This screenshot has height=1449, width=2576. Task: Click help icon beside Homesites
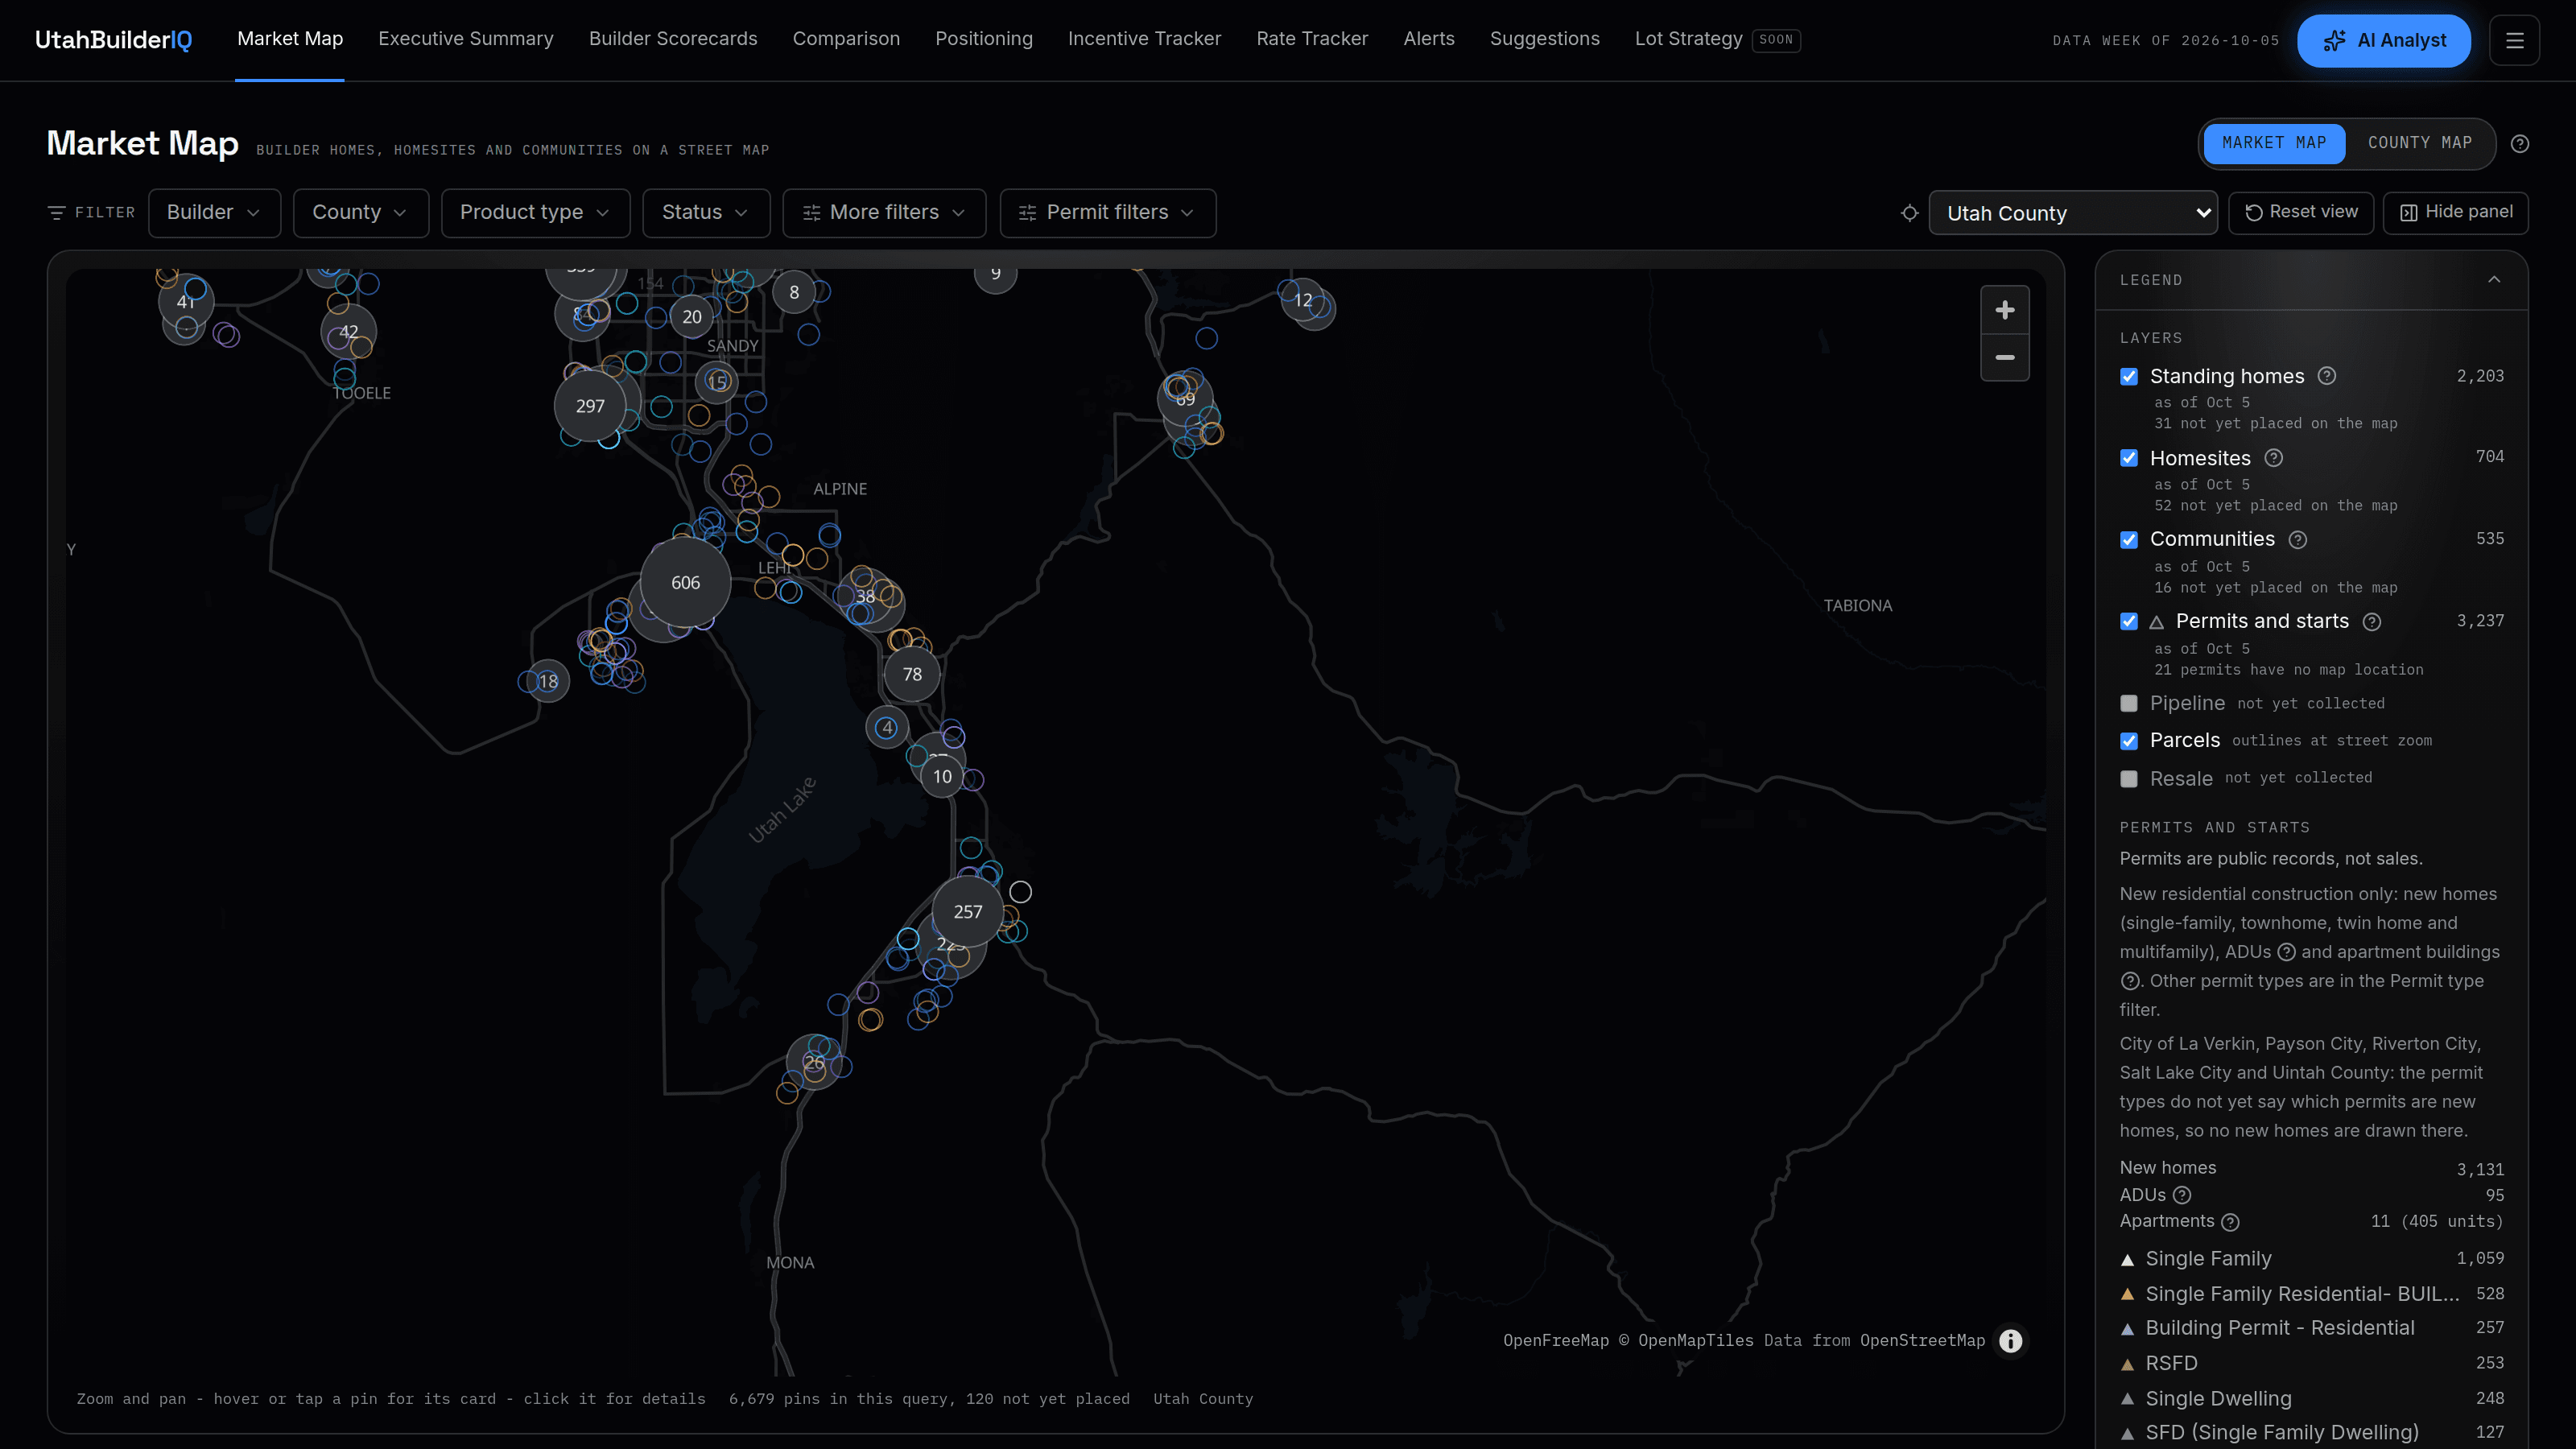coord(2273,458)
